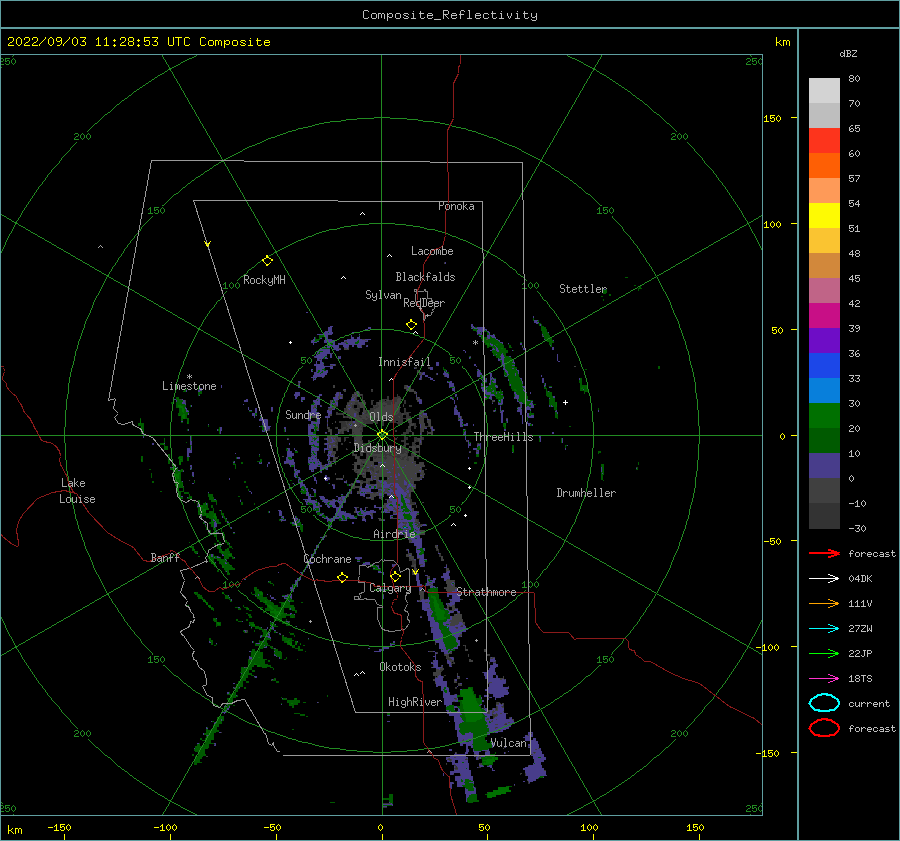Click the Ponoka city label
Screen dimensions: 900x841
coord(456,206)
